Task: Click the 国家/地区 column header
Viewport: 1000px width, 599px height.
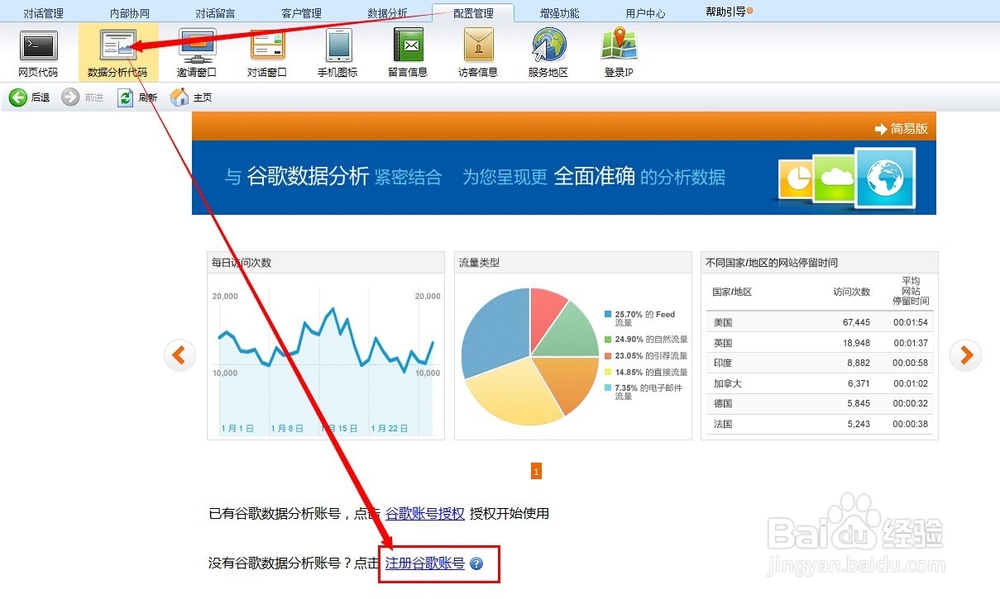Action: pos(732,292)
